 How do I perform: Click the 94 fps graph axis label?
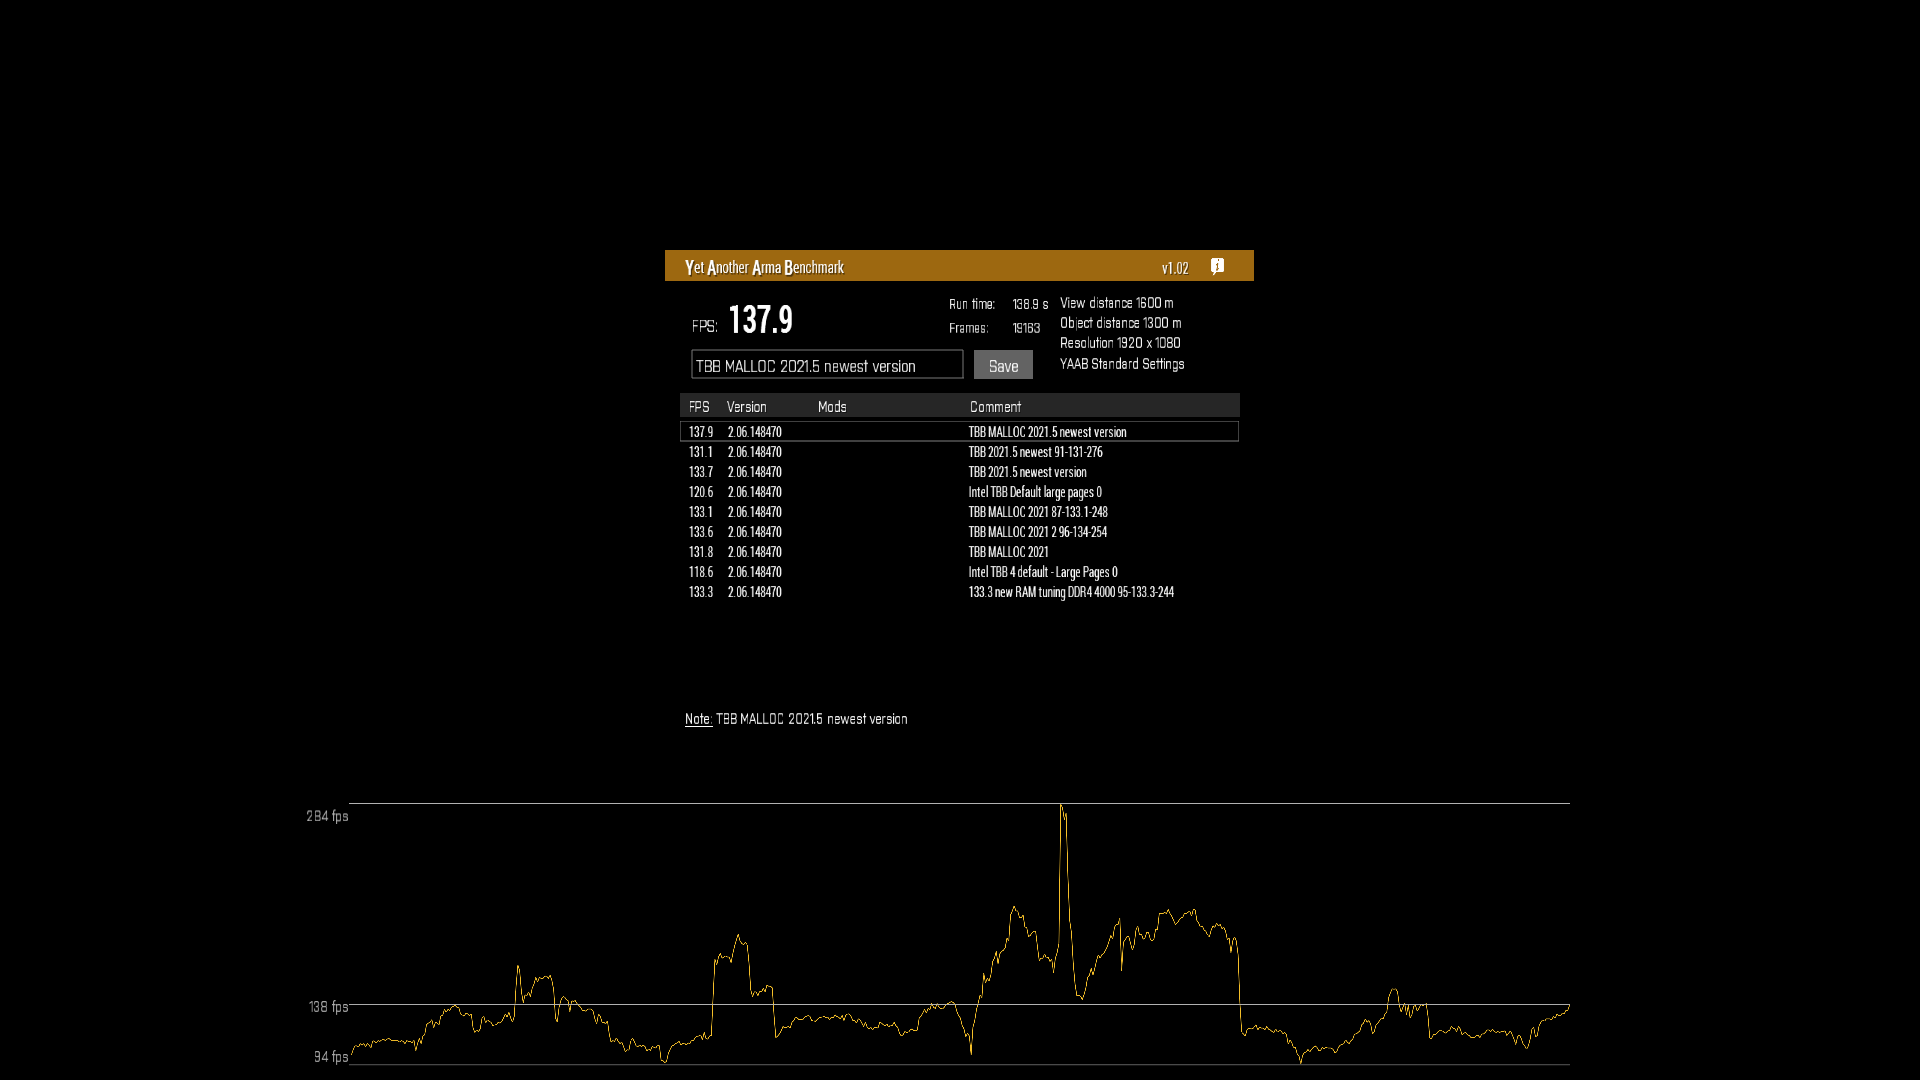[331, 1057]
